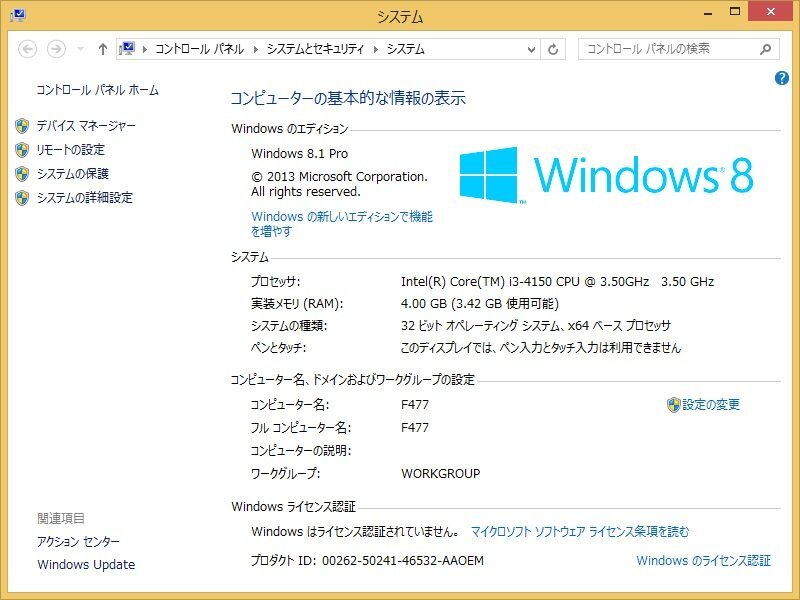Open リモートの設定 link

pos(71,149)
